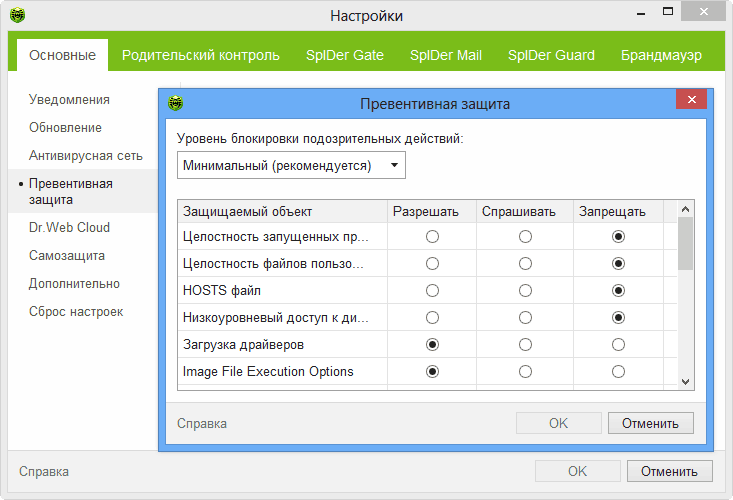Click the scroll down arrow in the table

(x=685, y=381)
